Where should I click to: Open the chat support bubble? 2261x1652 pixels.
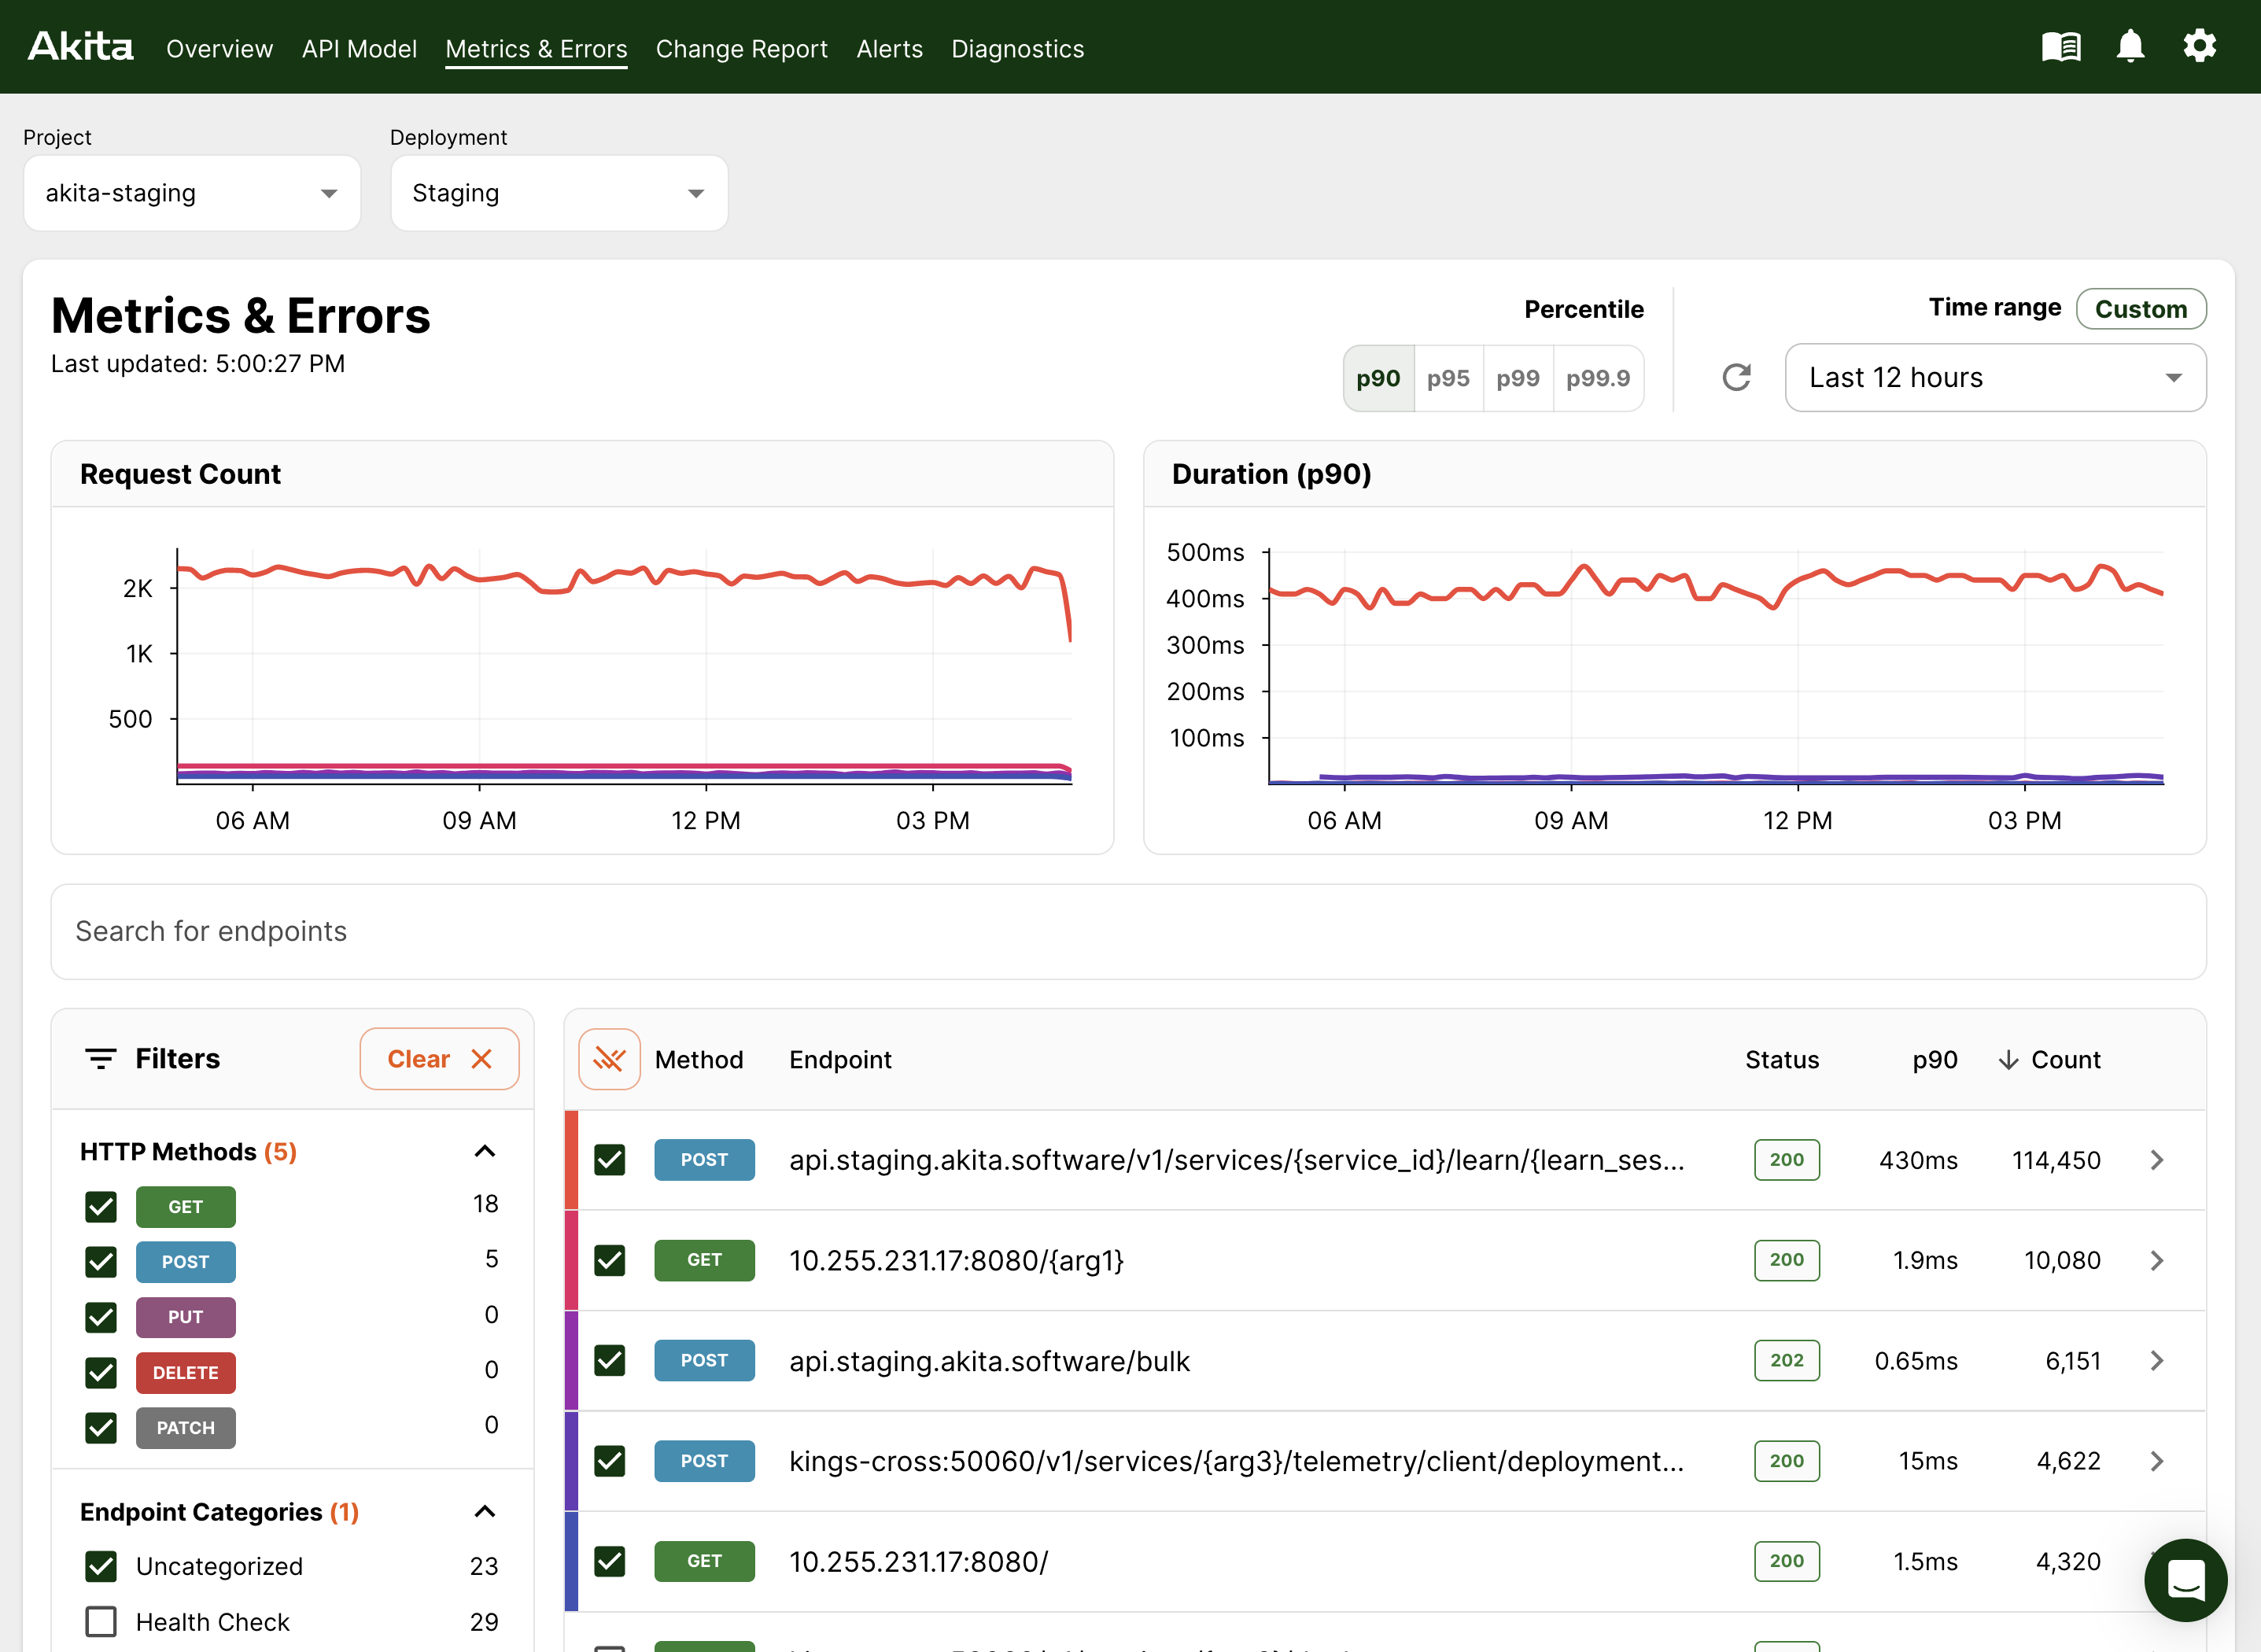(2185, 1580)
